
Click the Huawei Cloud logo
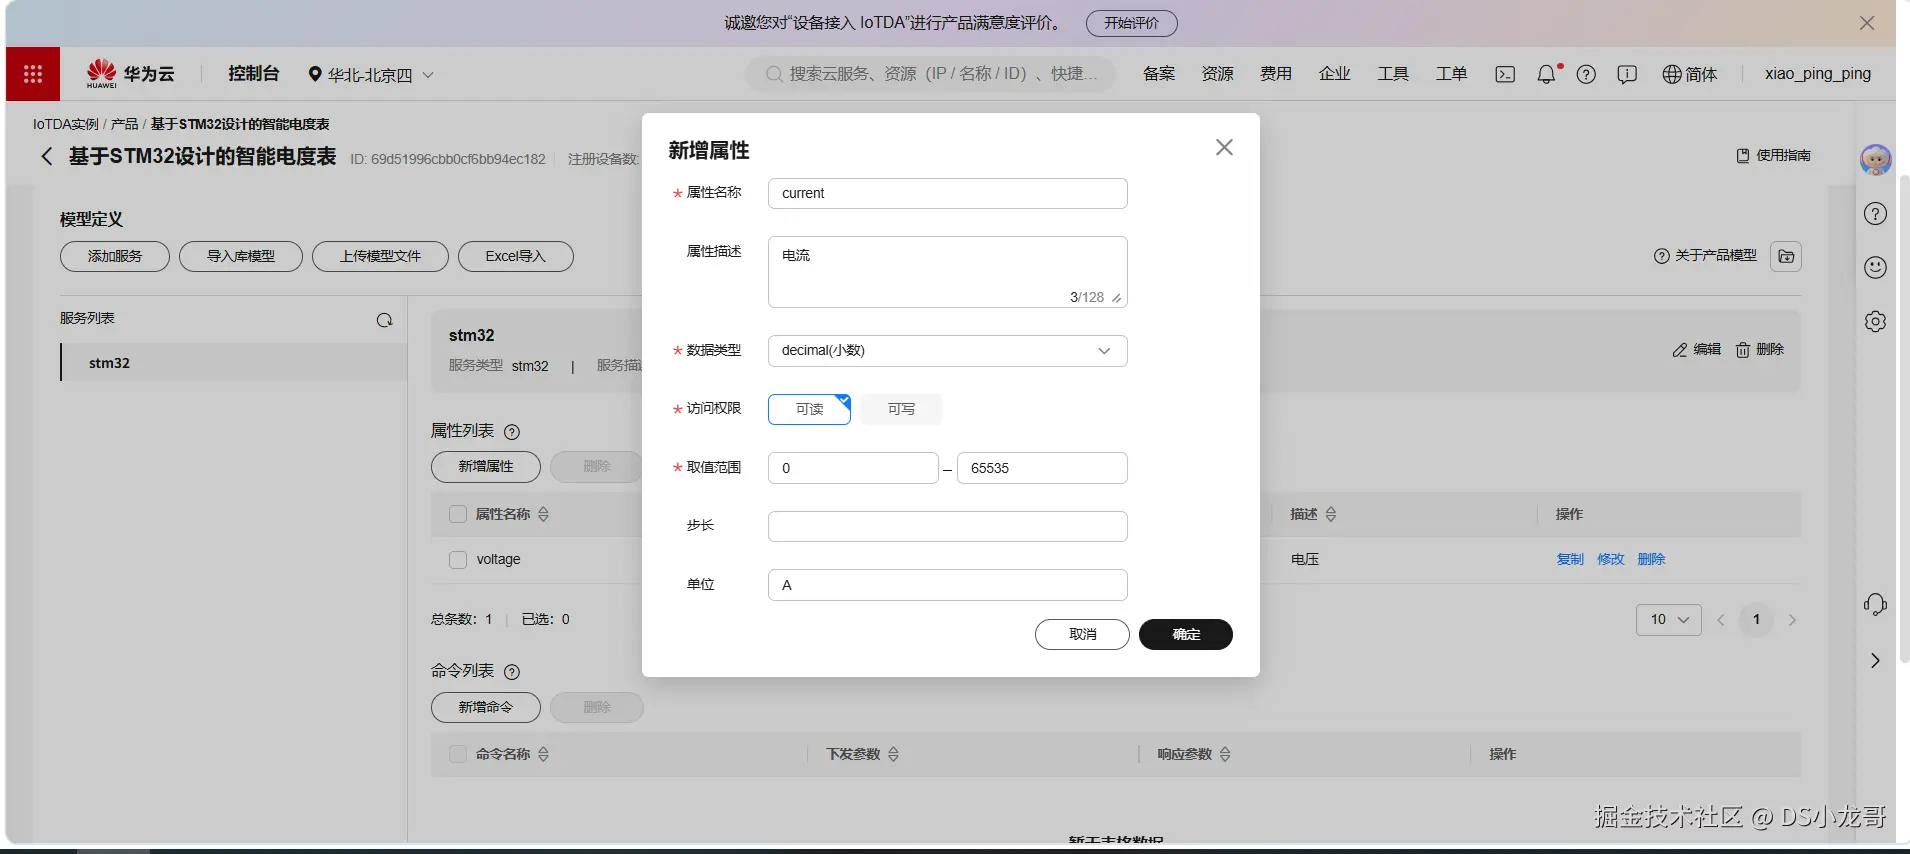130,74
